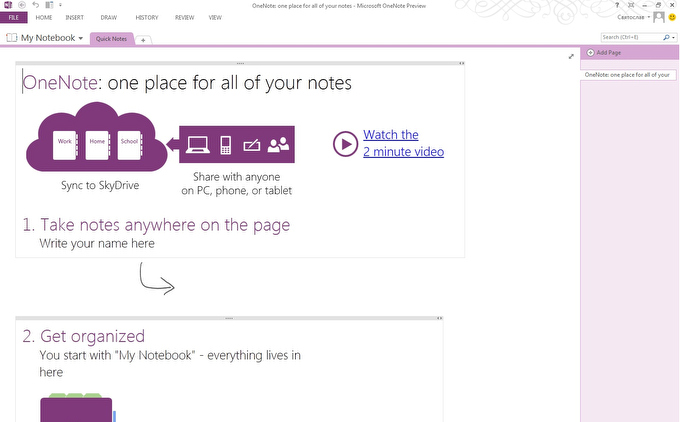The width and height of the screenshot is (680, 422).
Task: Click the Home notebook icon in cloud
Action: pos(97,145)
